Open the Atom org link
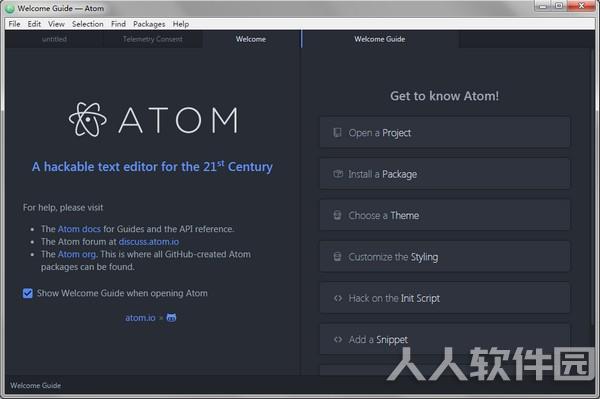Viewport: 600px width, 399px height. (77, 254)
